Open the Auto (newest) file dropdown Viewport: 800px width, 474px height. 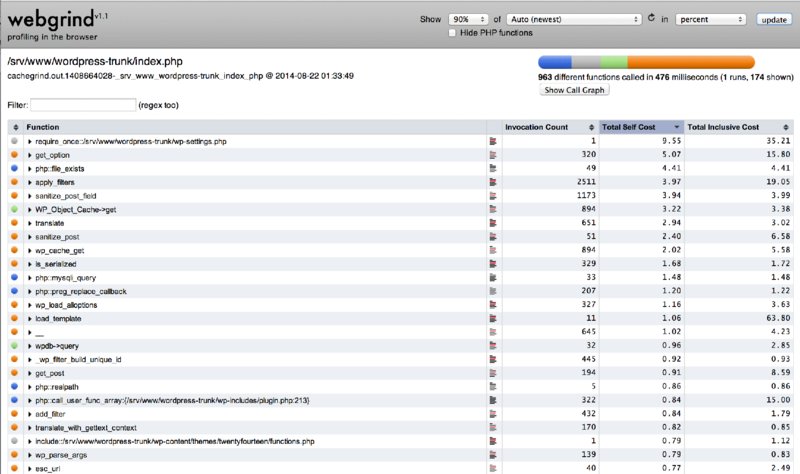(574, 19)
